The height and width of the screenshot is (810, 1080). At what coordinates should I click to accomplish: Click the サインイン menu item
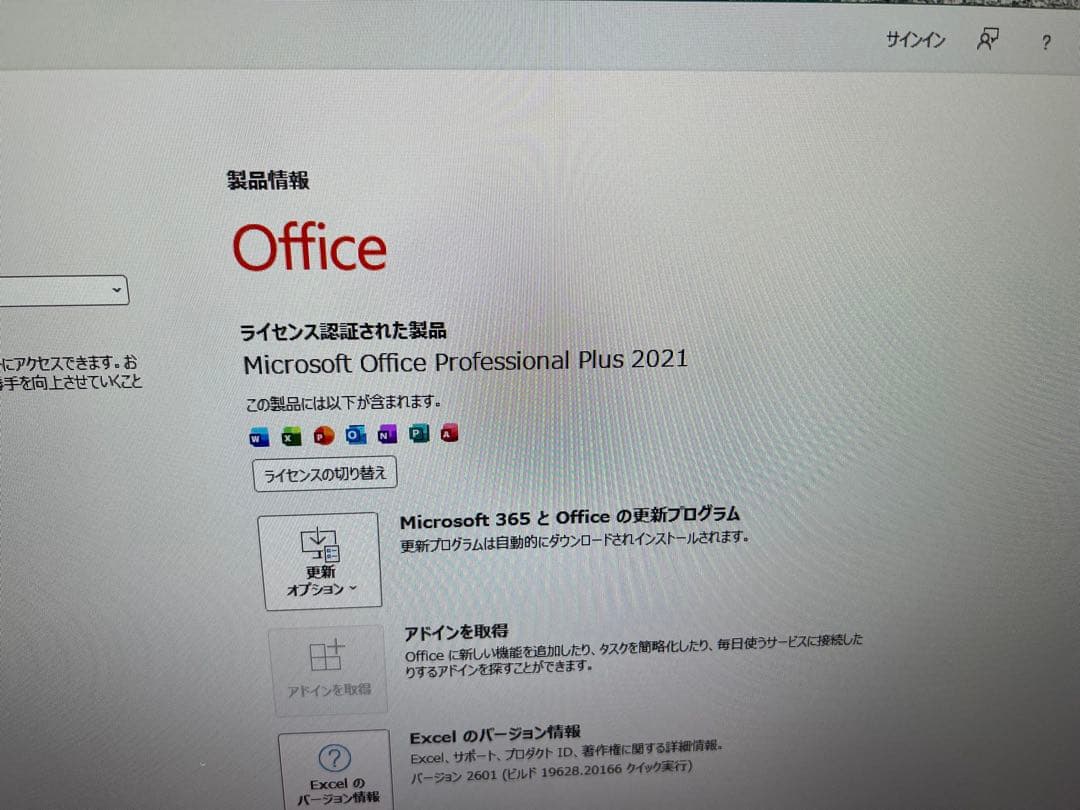913,39
